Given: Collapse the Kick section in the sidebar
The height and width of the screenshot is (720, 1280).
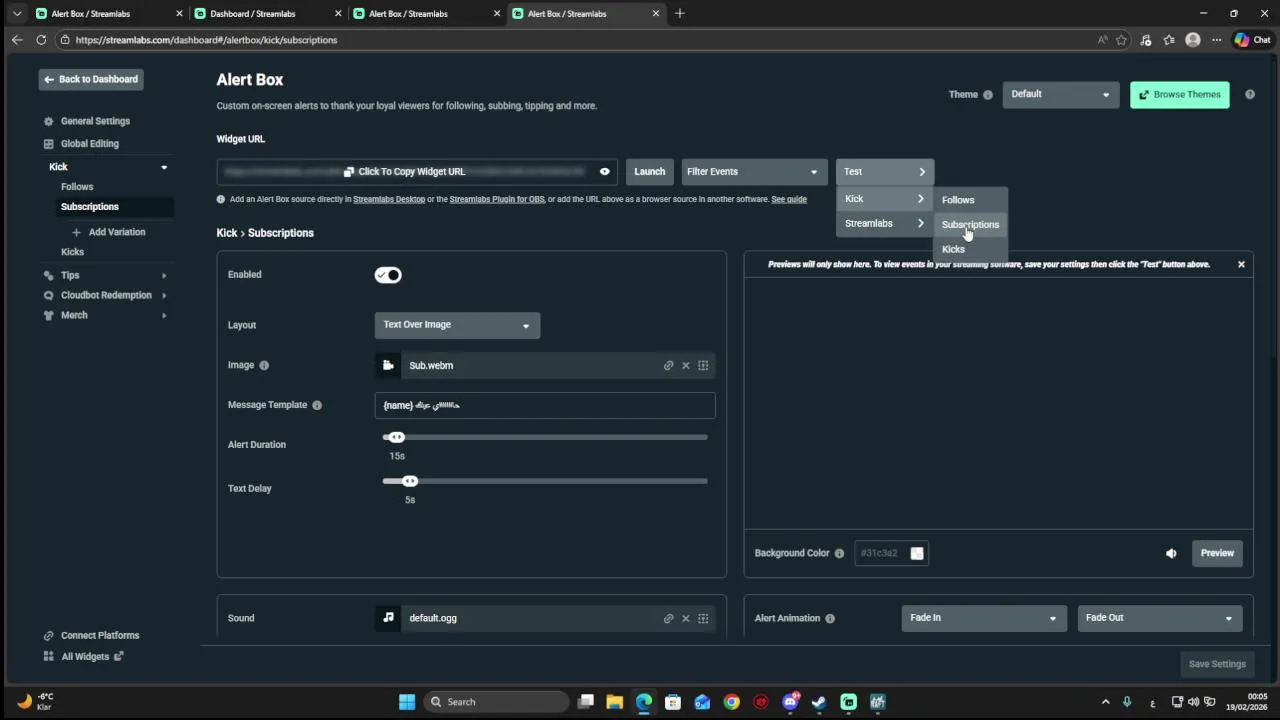Looking at the screenshot, I should [164, 167].
